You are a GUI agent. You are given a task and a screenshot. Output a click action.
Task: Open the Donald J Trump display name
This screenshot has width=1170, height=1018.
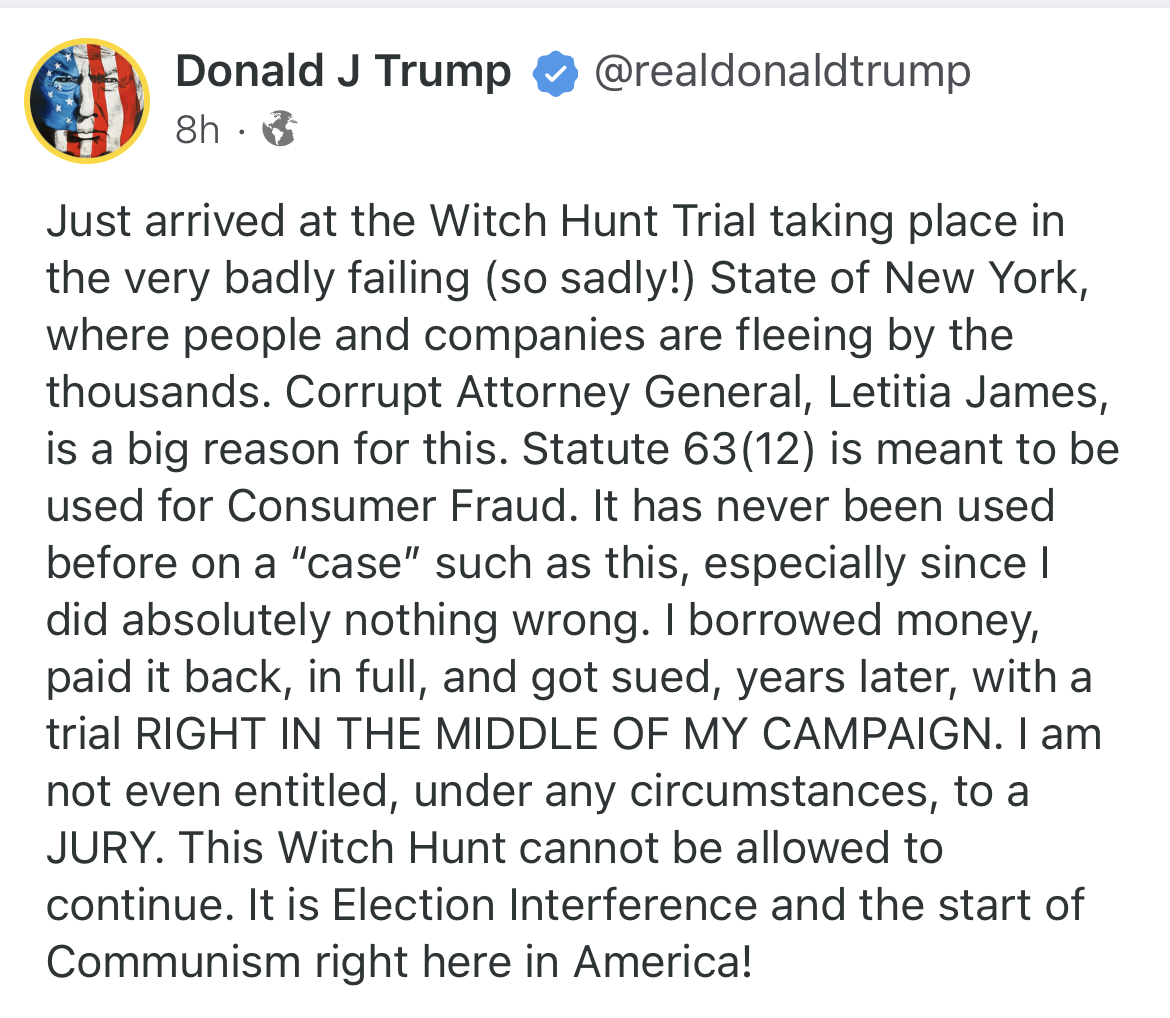343,72
